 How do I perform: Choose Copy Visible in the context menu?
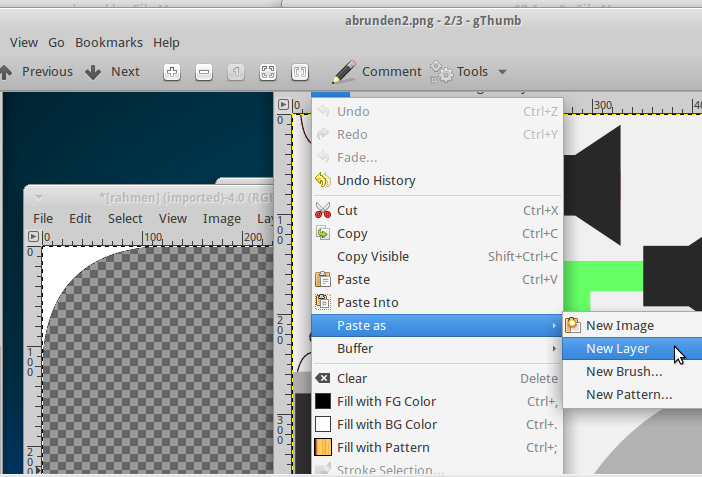point(373,256)
